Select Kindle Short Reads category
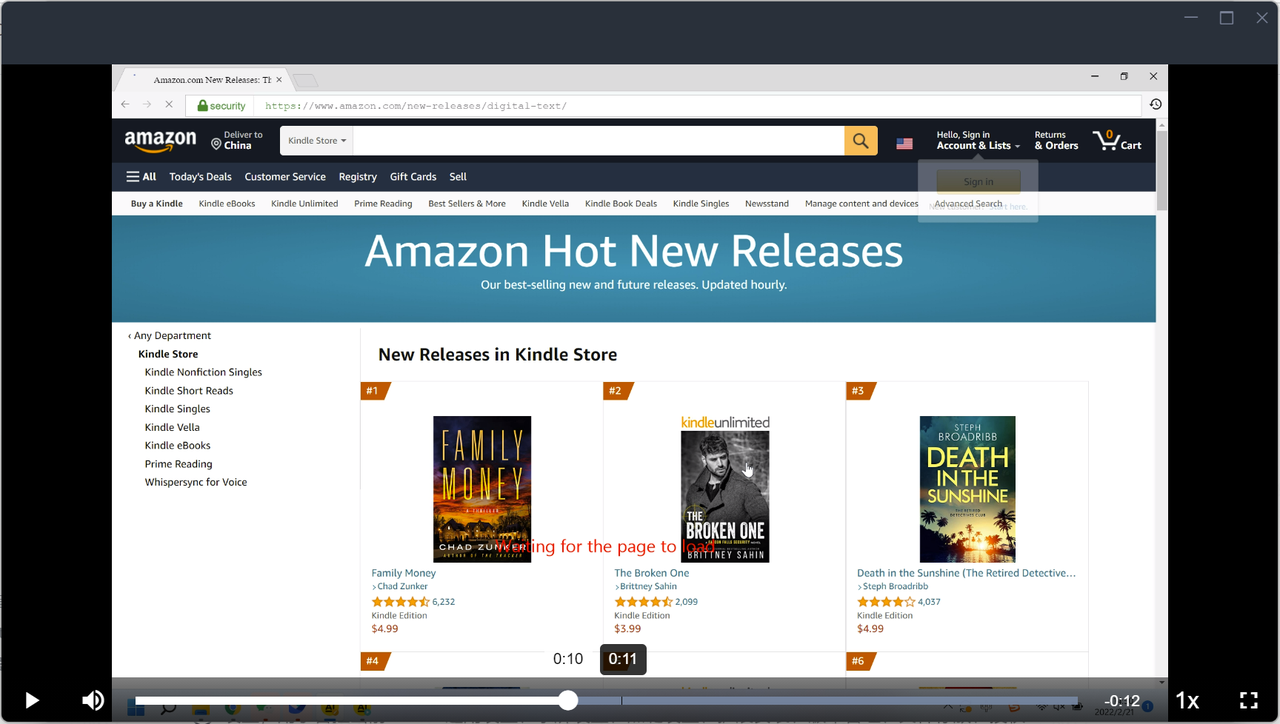 pyautogui.click(x=189, y=391)
